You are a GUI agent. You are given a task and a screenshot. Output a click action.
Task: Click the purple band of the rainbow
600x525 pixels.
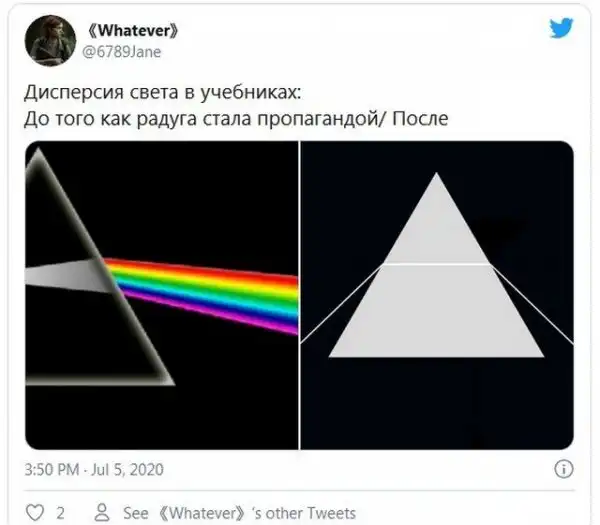(210, 312)
